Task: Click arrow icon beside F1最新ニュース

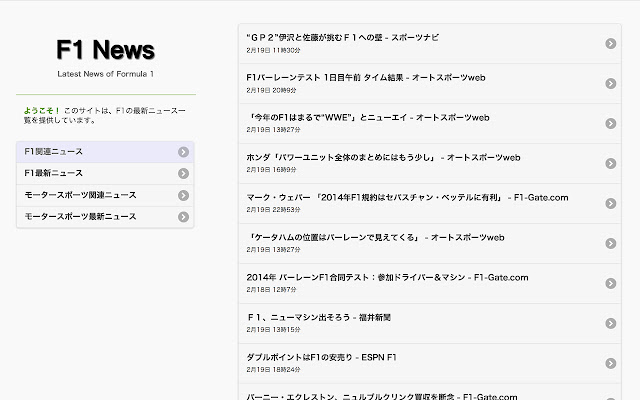Action: [x=183, y=173]
